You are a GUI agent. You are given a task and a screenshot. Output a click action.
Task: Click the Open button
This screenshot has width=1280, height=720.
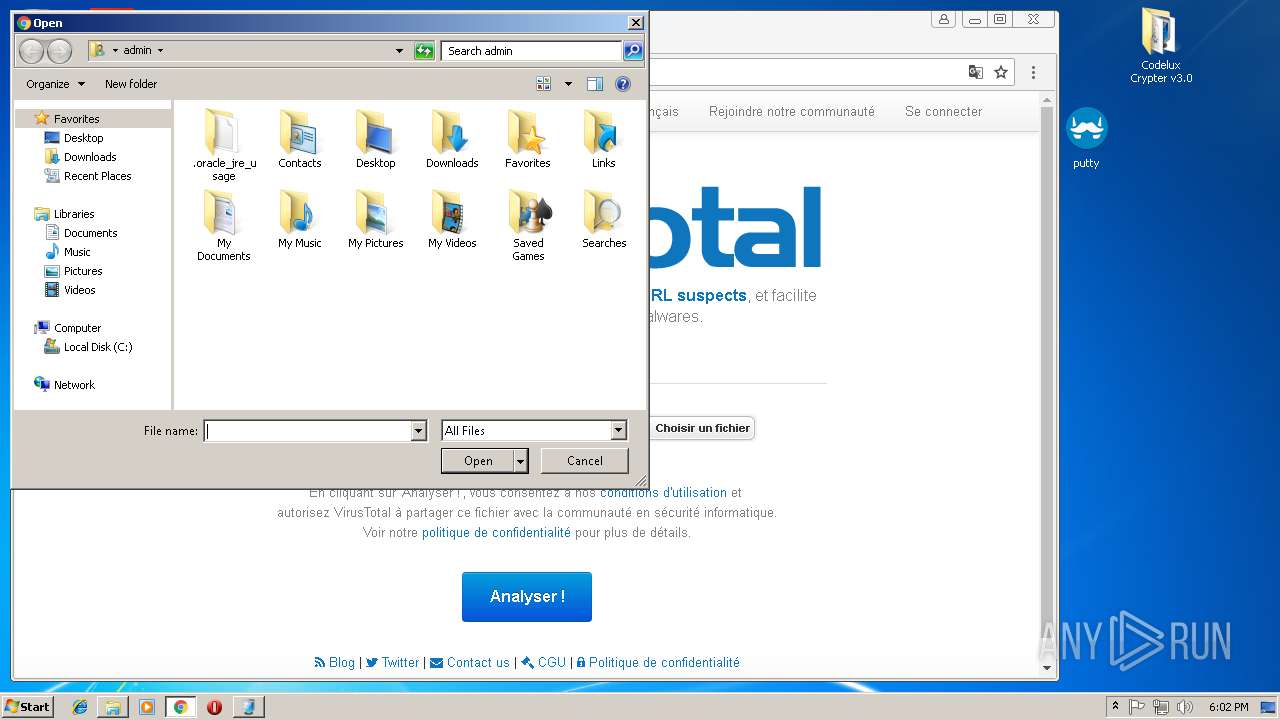point(478,461)
